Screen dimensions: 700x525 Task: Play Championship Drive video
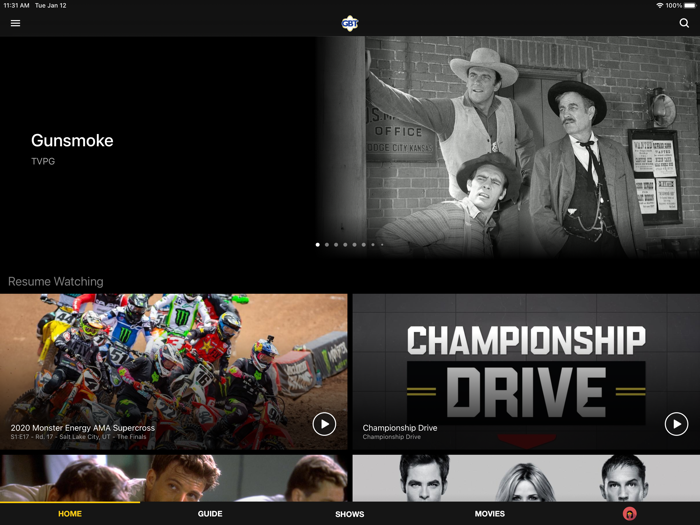click(676, 424)
